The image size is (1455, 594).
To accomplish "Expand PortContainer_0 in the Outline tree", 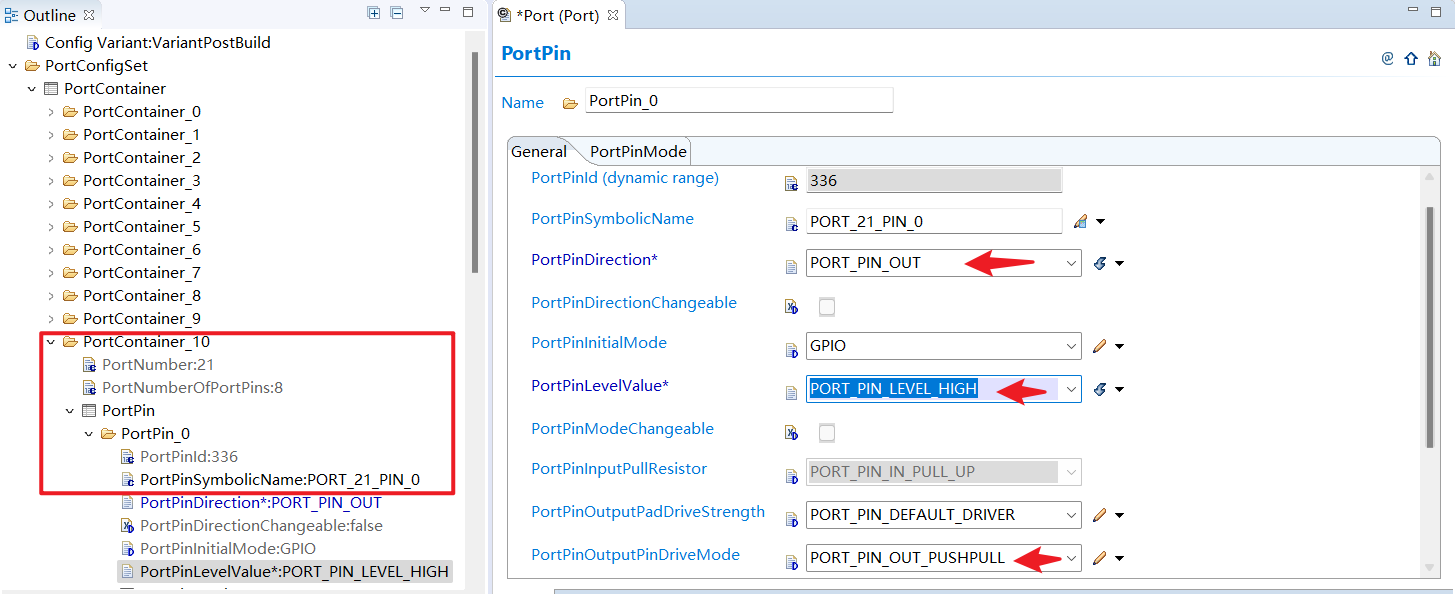I will pyautogui.click(x=51, y=112).
